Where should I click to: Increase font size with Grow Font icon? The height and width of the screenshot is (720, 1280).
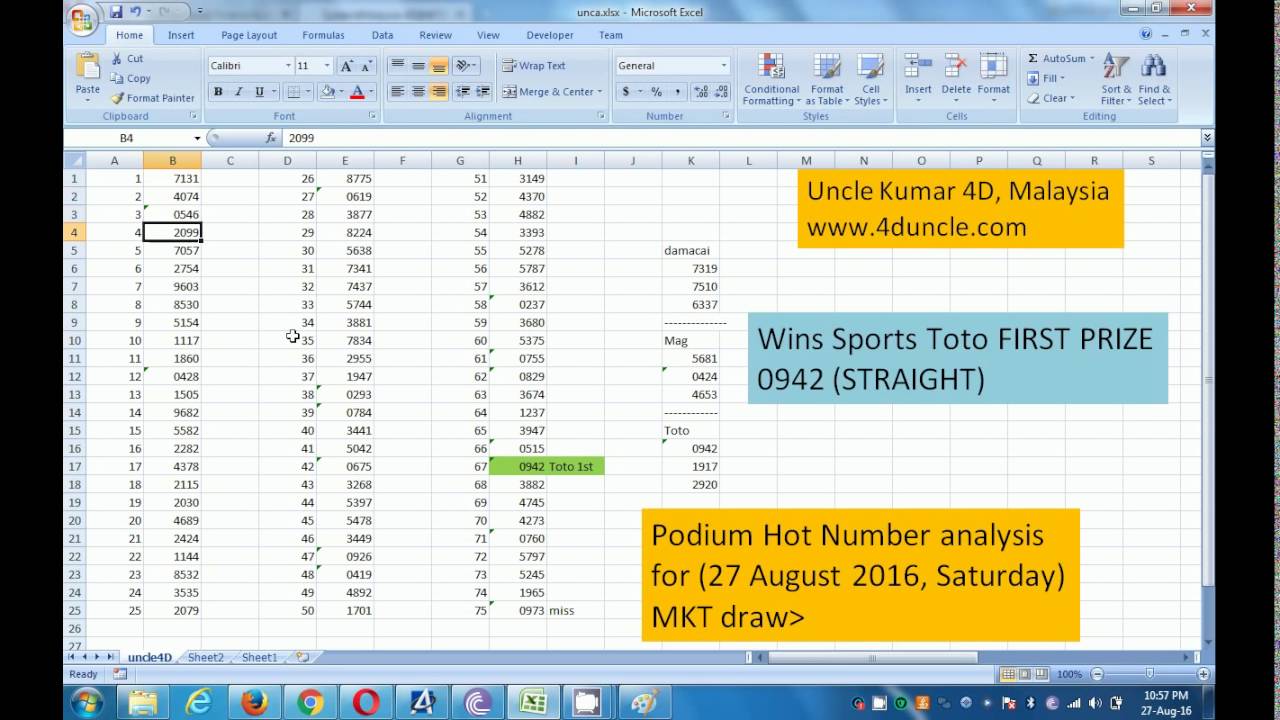347,66
